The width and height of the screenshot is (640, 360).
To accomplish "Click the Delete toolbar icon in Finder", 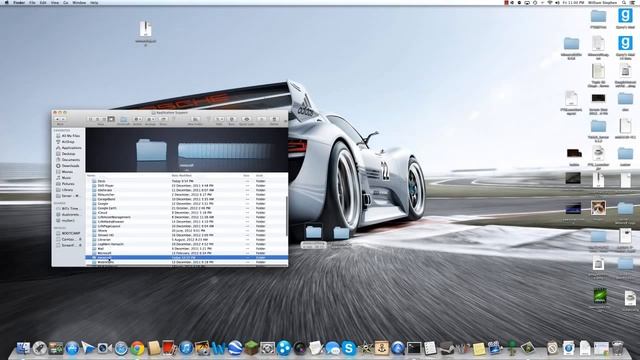I will tap(274, 119).
